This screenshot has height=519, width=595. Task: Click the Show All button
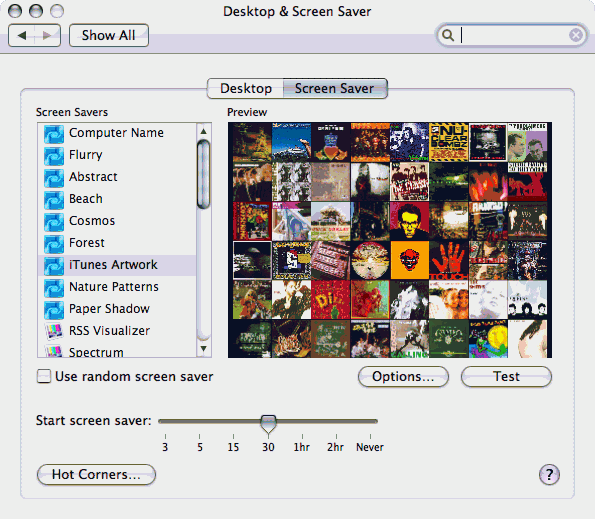[x=109, y=35]
